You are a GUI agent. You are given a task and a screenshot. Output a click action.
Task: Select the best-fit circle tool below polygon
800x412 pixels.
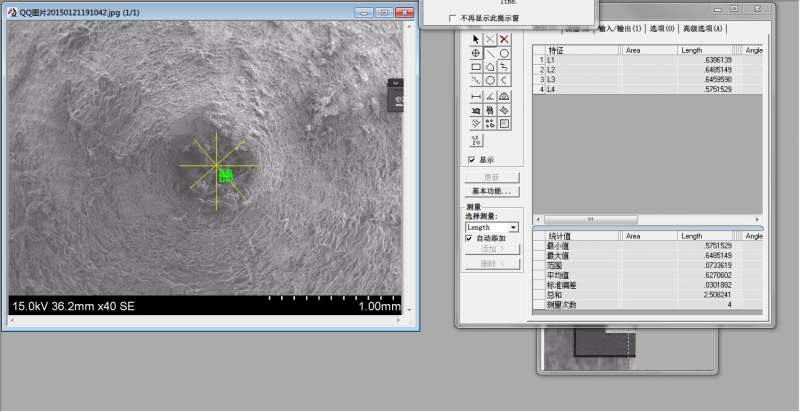(490, 80)
